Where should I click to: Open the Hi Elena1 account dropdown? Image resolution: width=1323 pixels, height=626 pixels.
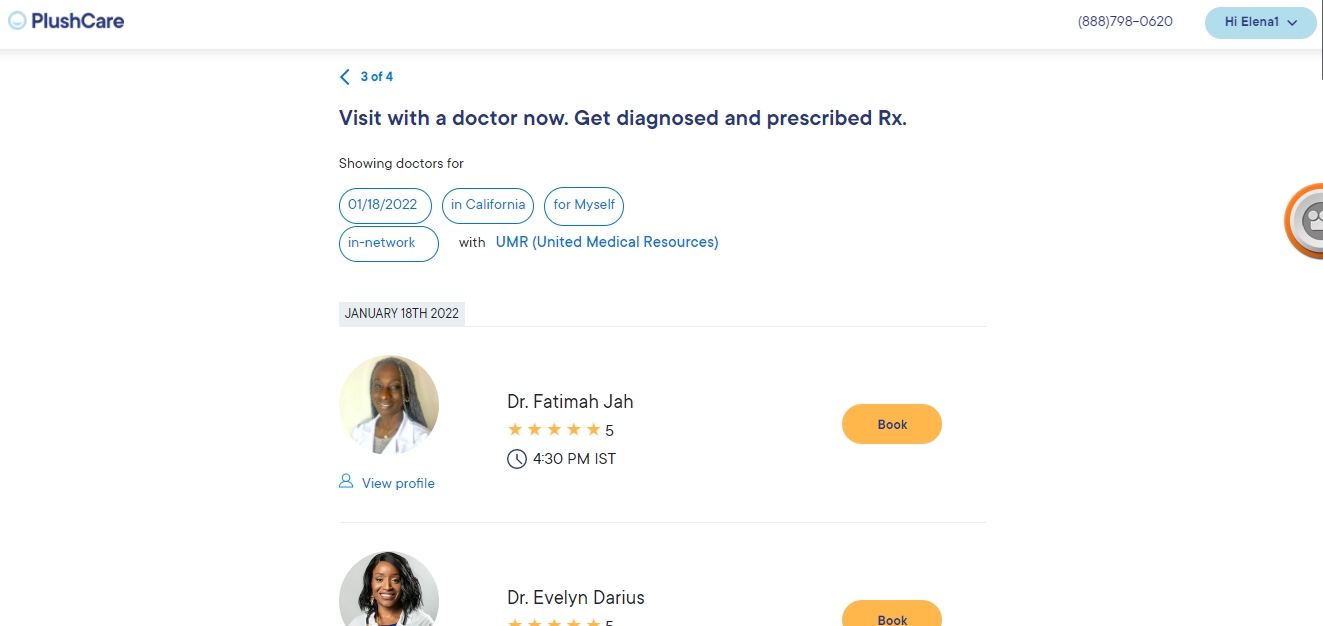click(x=1260, y=22)
